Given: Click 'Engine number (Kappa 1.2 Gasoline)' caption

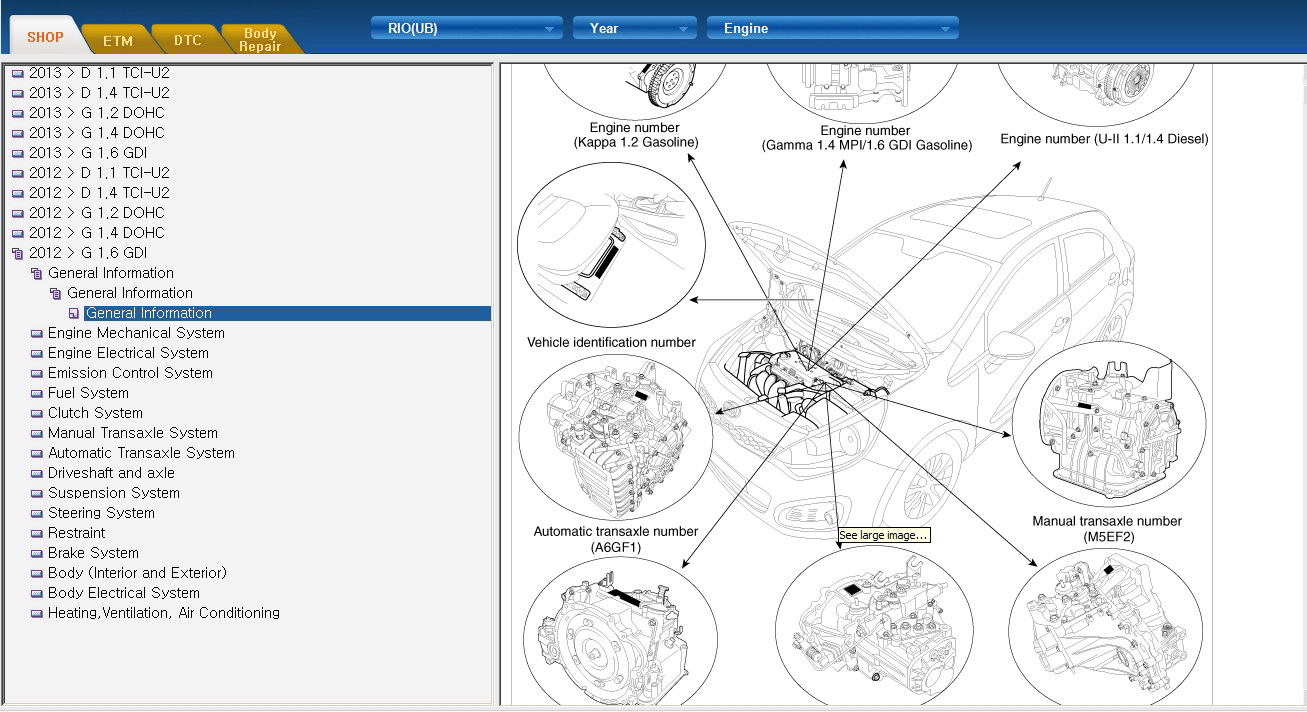Looking at the screenshot, I should [636, 135].
